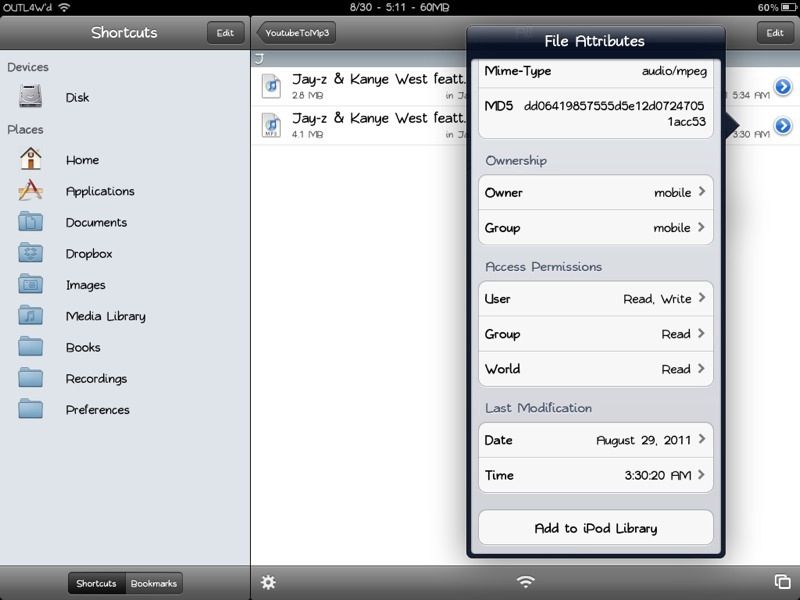Open detail arrow for 3:30 AM file
Image resolution: width=800 pixels, height=600 pixels.
[783, 126]
